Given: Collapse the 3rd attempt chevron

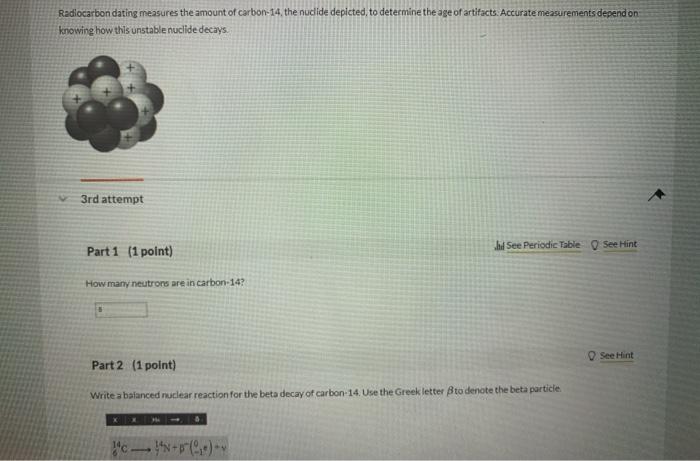Looking at the screenshot, I should (x=63, y=199).
